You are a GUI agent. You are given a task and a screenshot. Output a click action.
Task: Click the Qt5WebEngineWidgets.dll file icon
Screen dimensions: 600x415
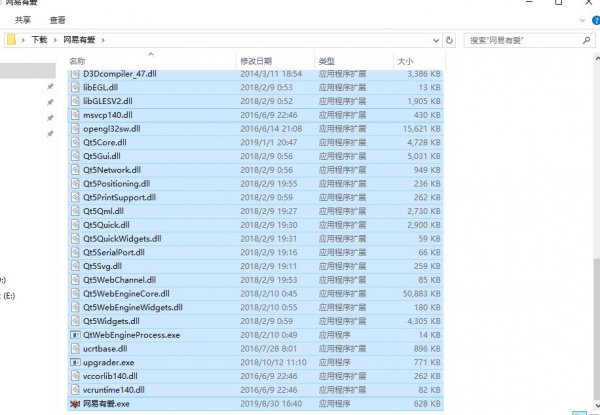pos(75,308)
